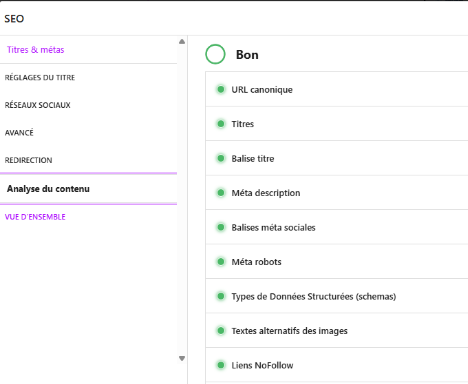Click green dot for Balises méta sociales
This screenshot has width=468, height=384.
221,227
